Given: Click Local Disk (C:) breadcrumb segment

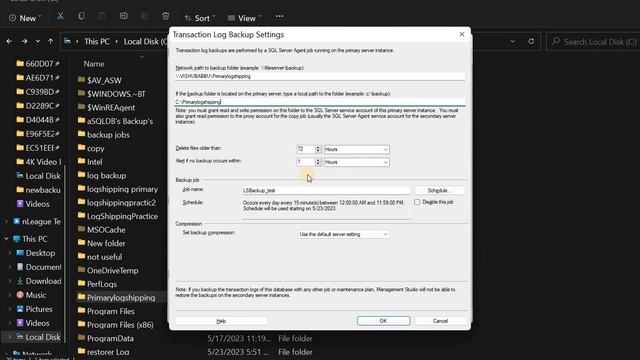Looking at the screenshot, I should tap(145, 42).
